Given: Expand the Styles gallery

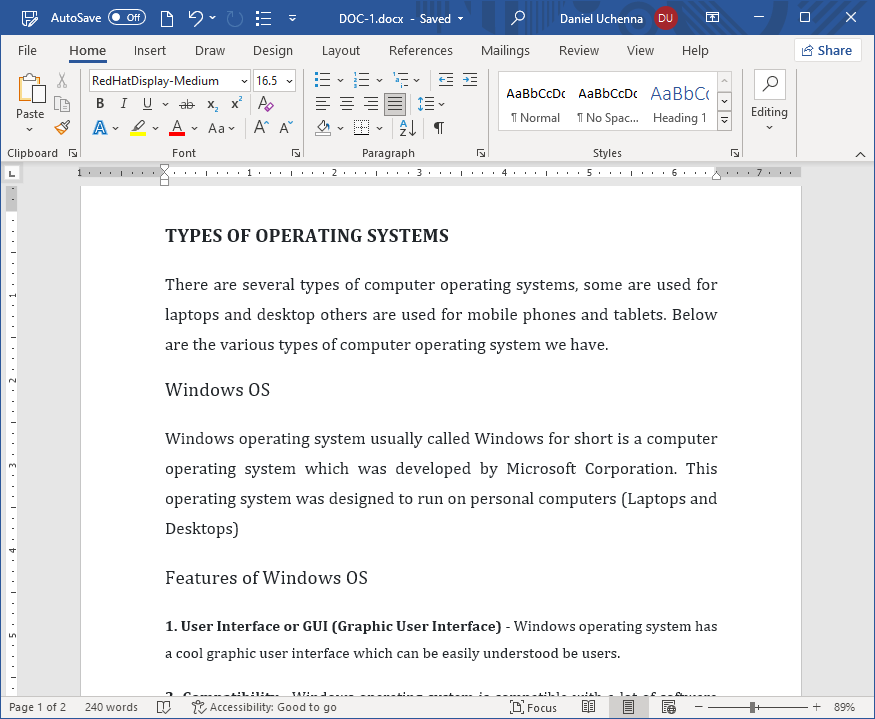Looking at the screenshot, I should [723, 119].
